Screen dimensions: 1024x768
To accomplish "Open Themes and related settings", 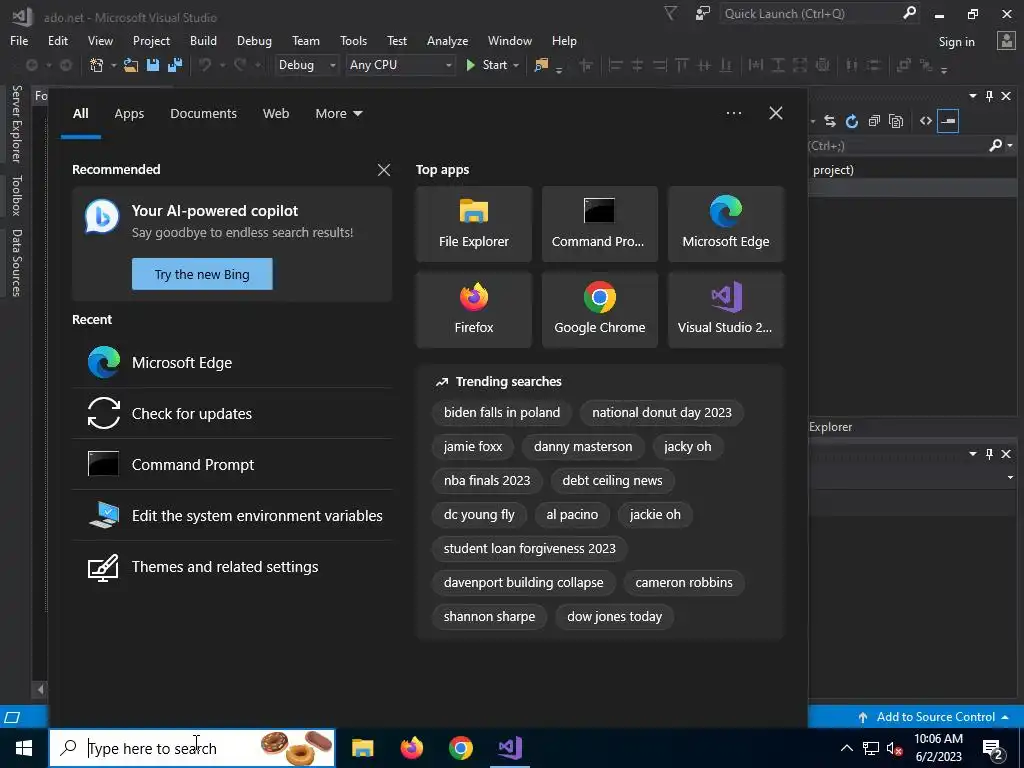I will click(x=232, y=566).
